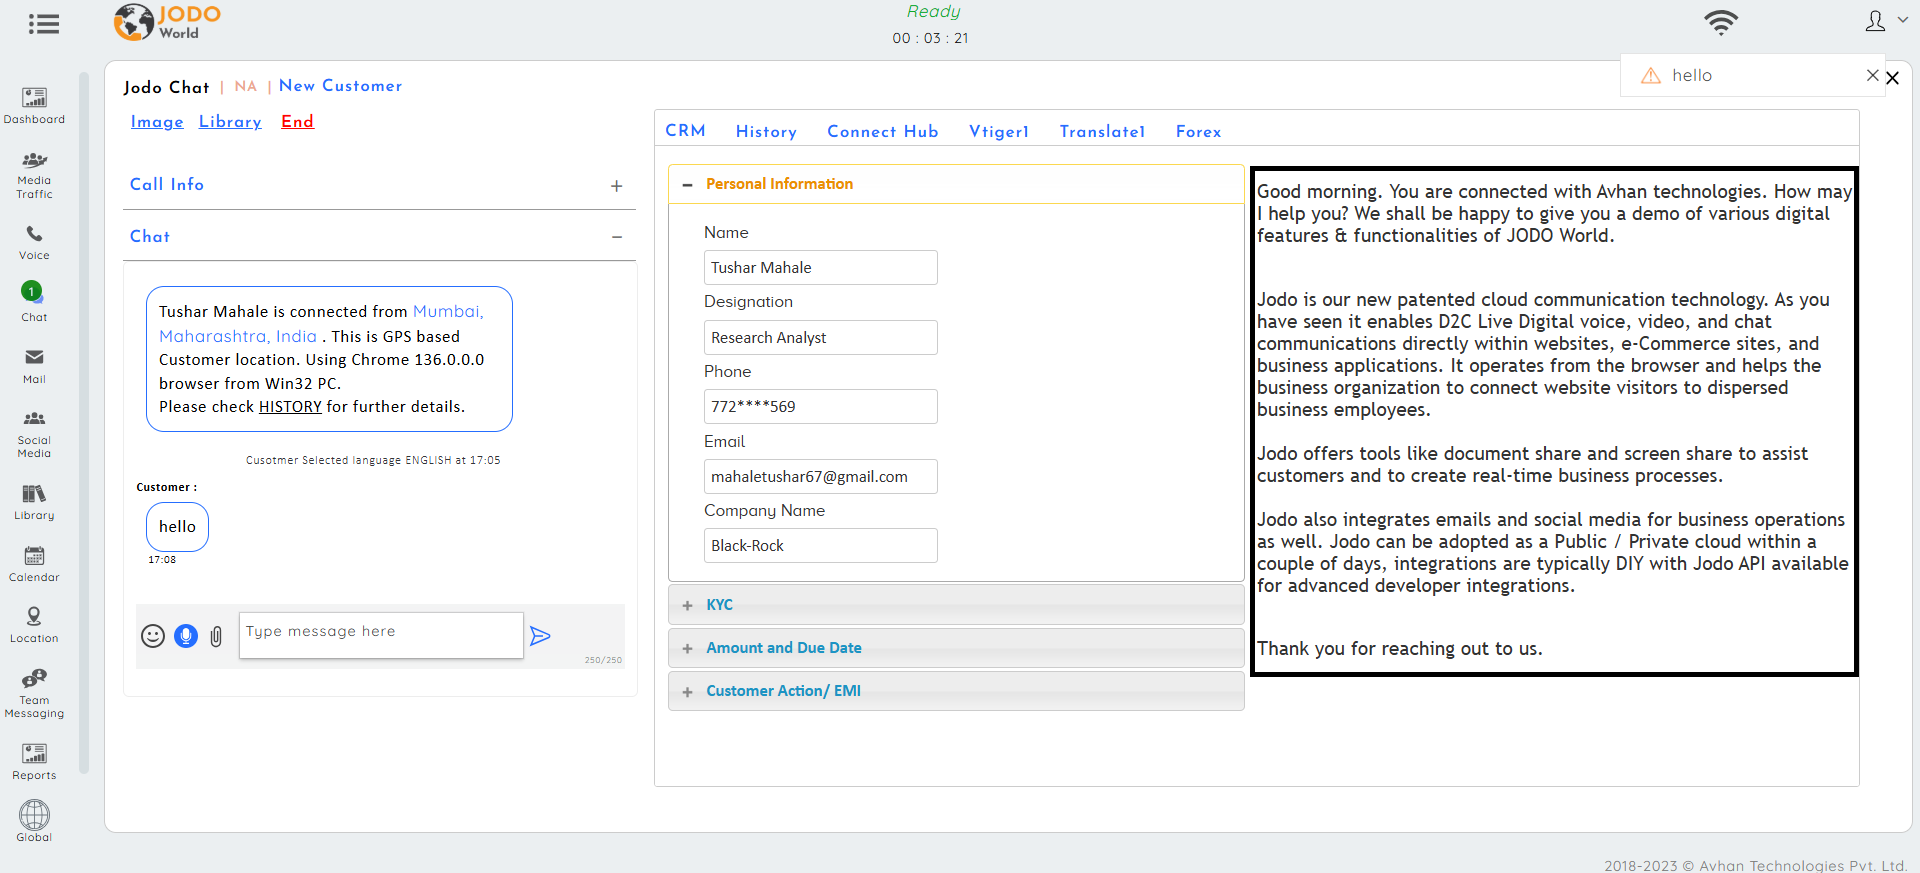Image resolution: width=1920 pixels, height=873 pixels.
Task: Click the JODO World logo
Action: click(168, 22)
